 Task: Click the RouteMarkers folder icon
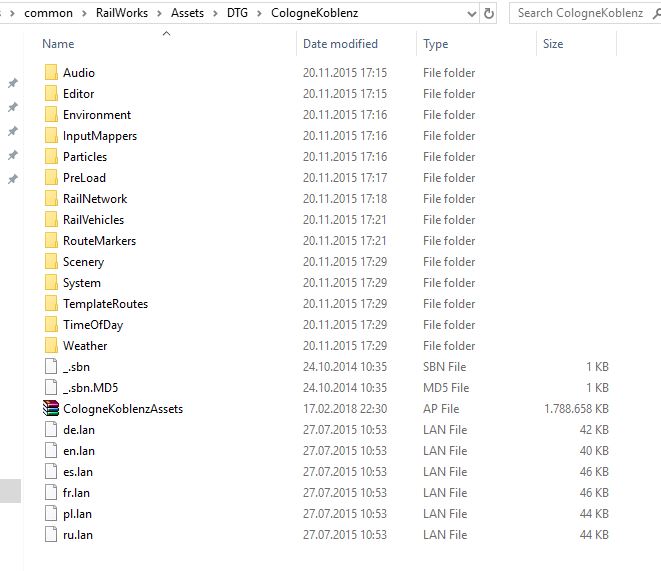[x=51, y=241]
